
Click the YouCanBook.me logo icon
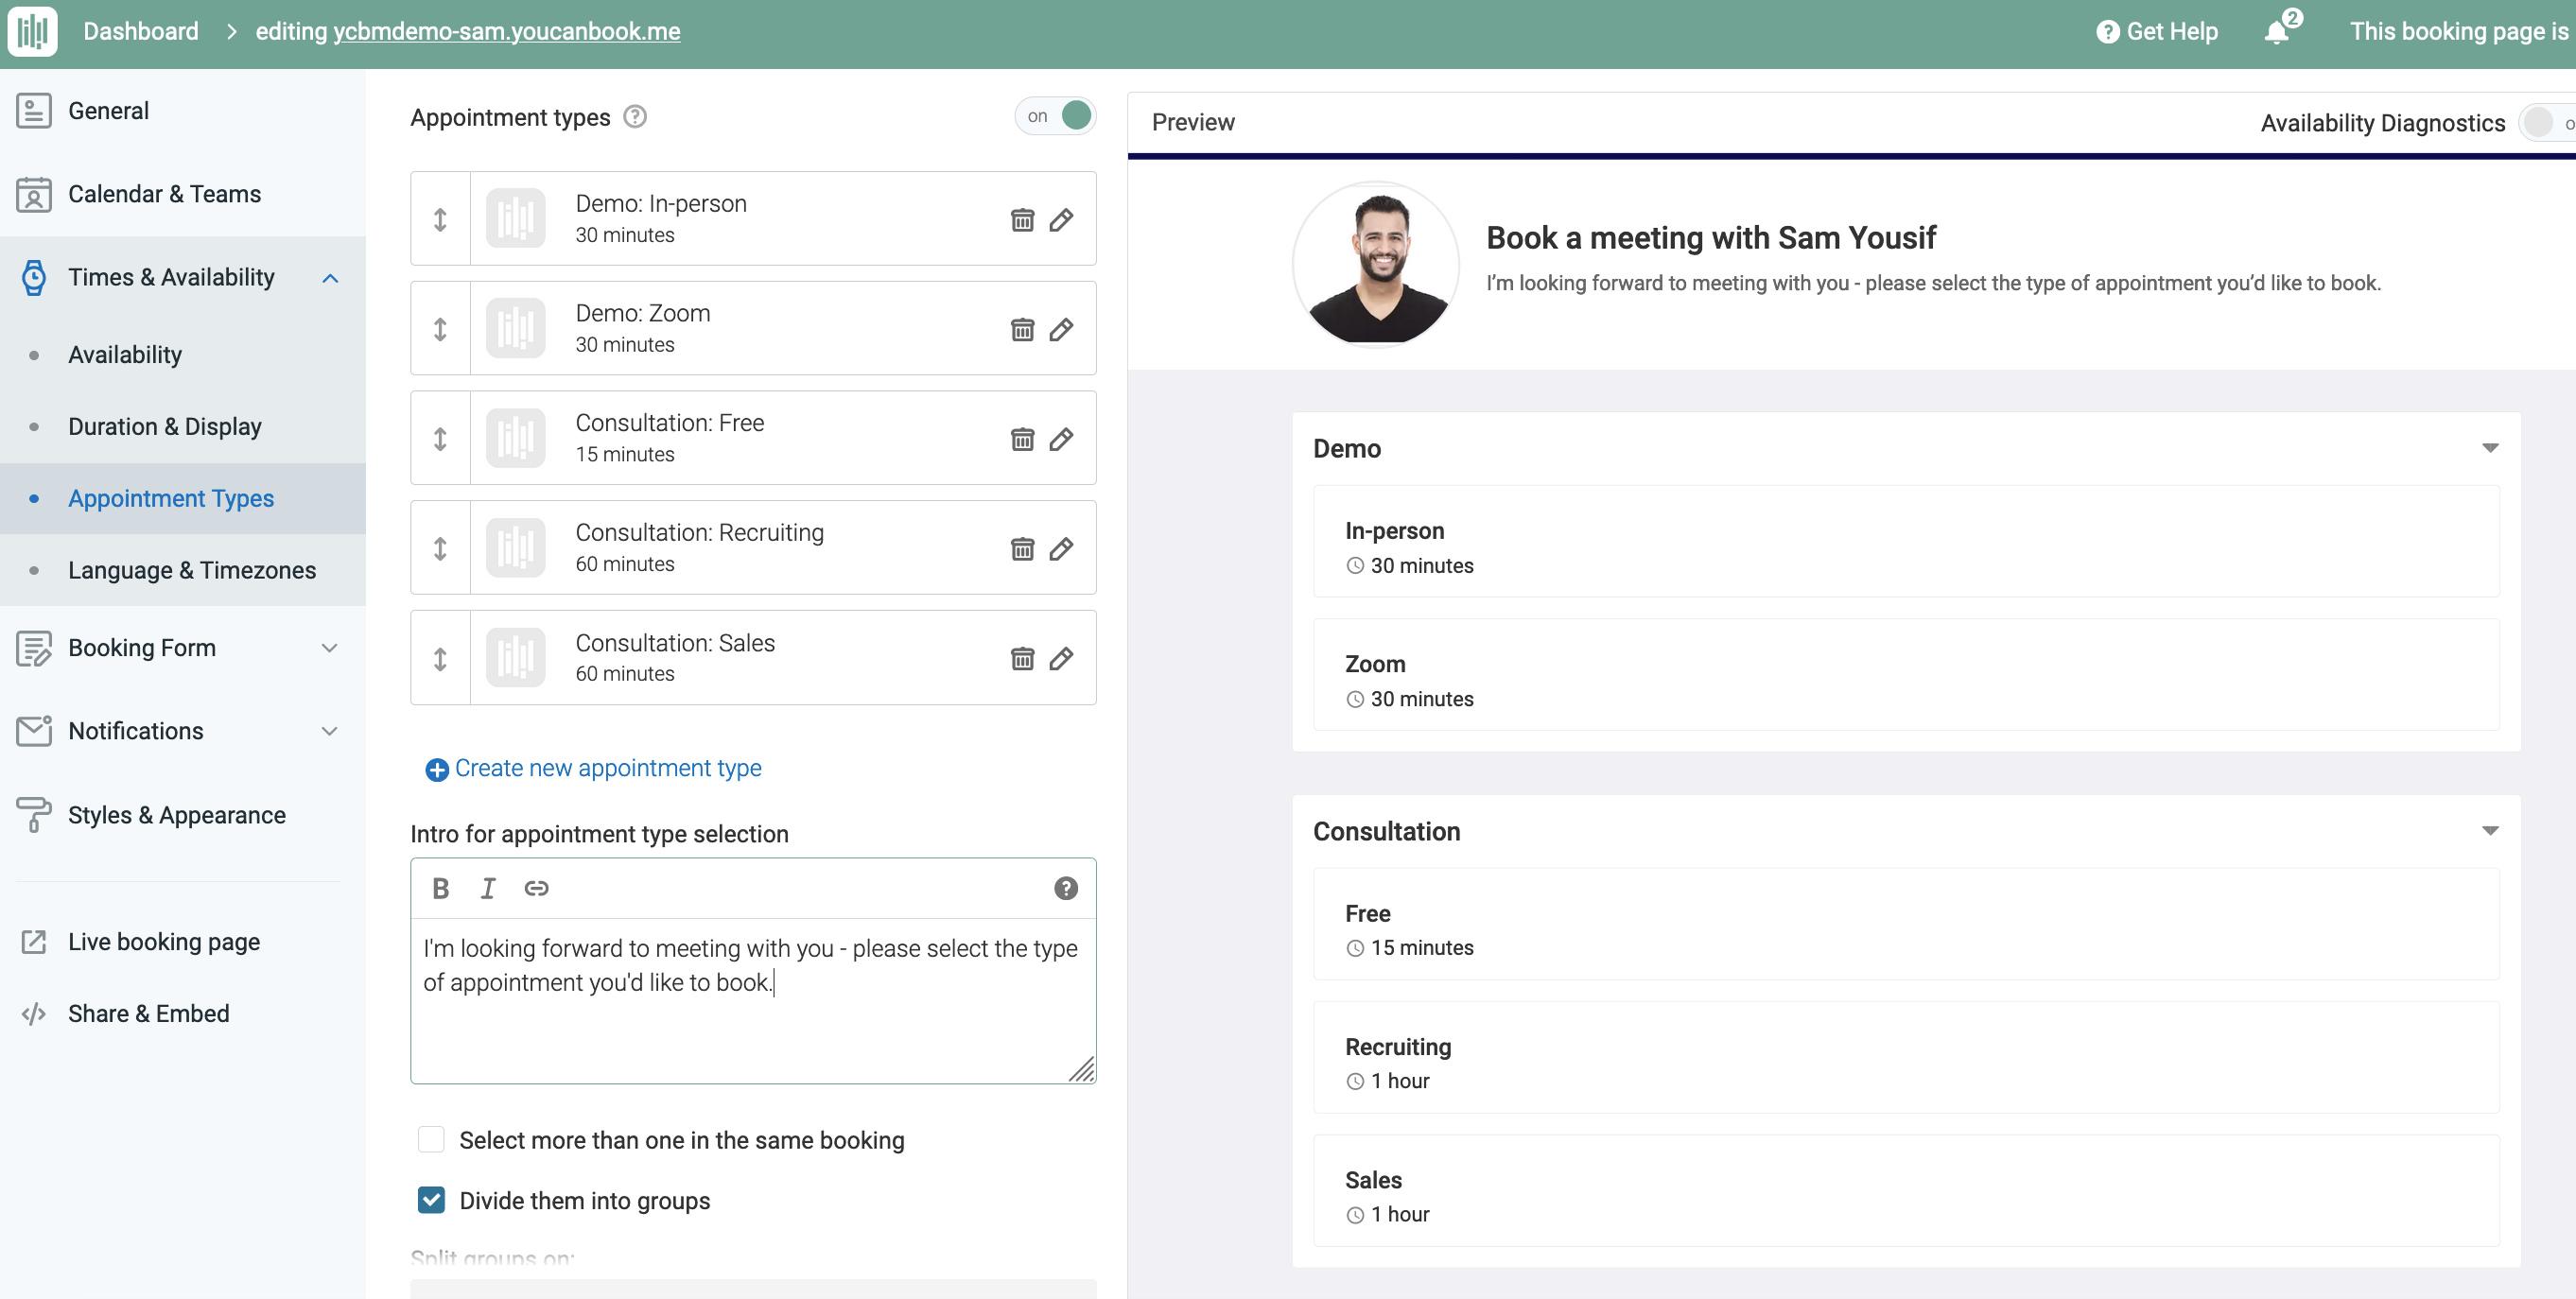pos(32,31)
